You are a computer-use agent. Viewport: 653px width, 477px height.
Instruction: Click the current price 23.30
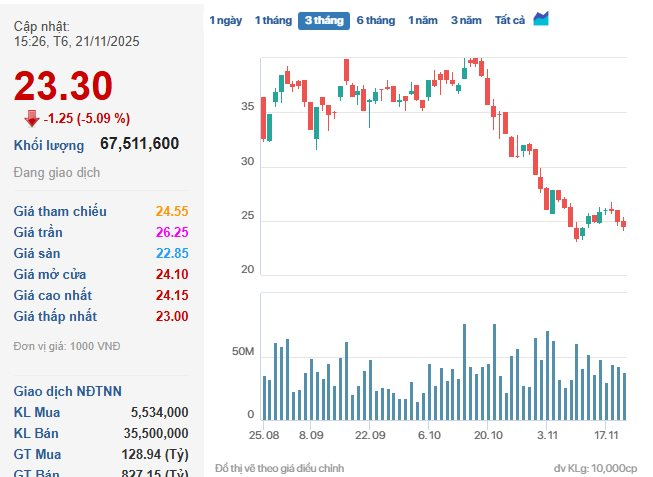click(x=63, y=87)
